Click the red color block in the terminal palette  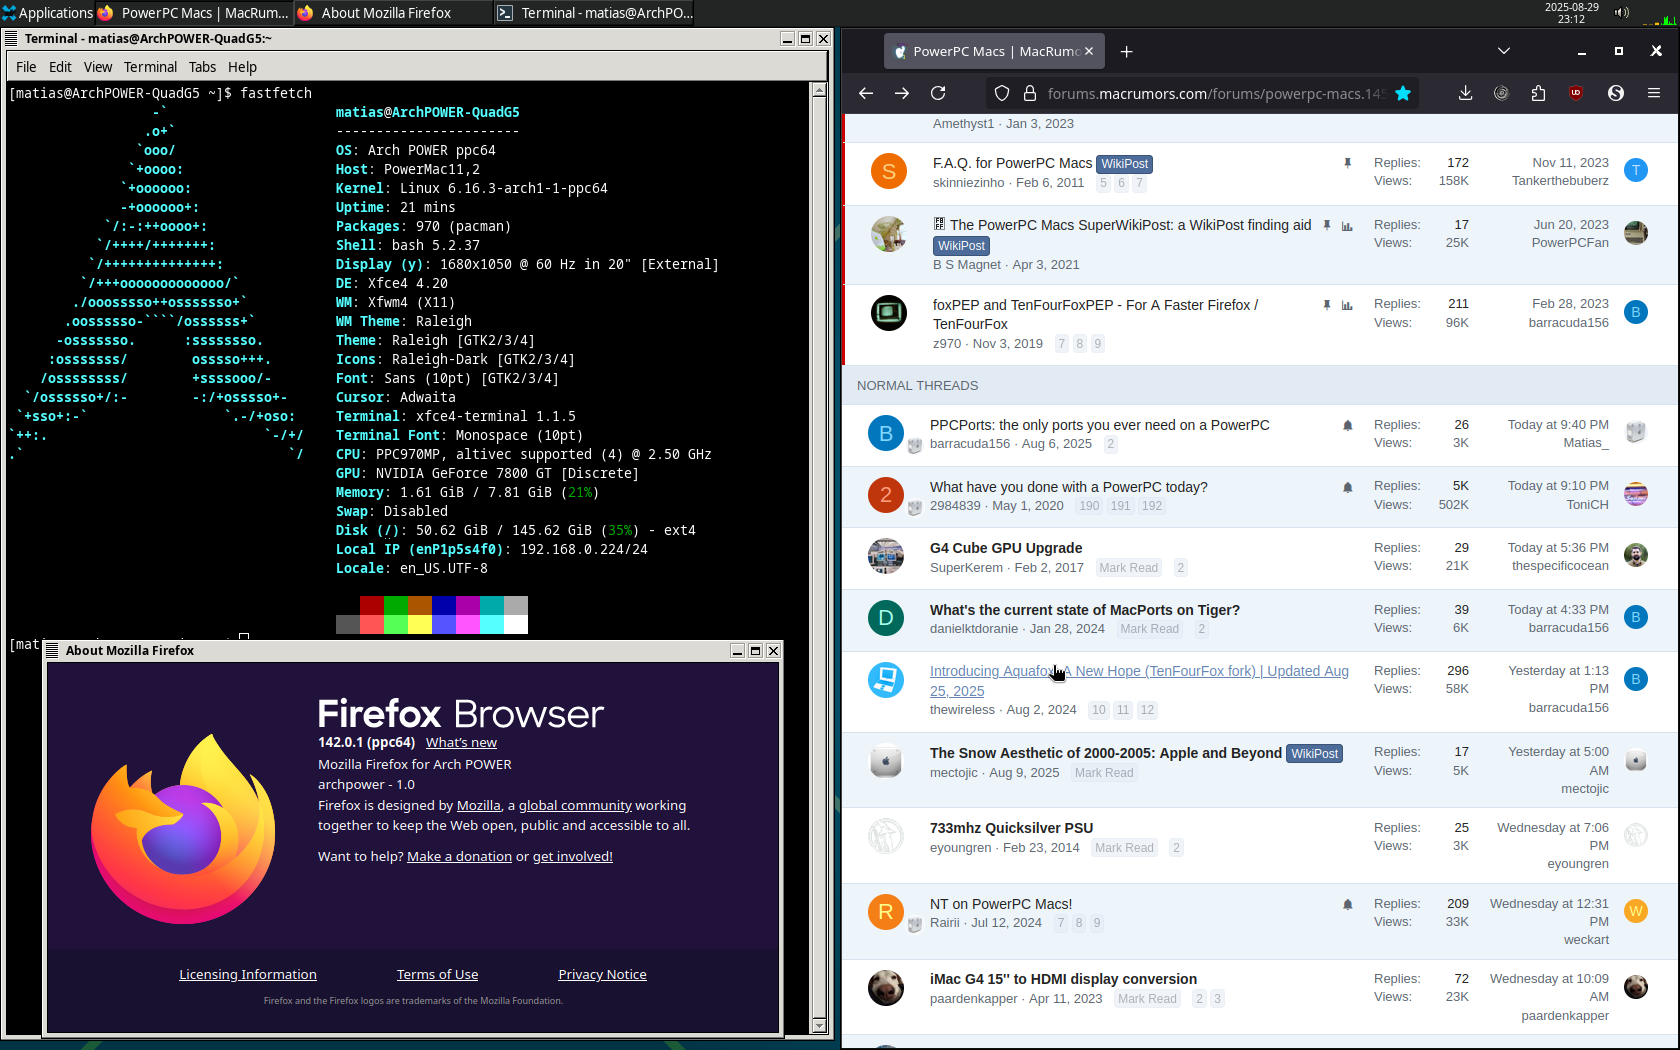coord(372,605)
